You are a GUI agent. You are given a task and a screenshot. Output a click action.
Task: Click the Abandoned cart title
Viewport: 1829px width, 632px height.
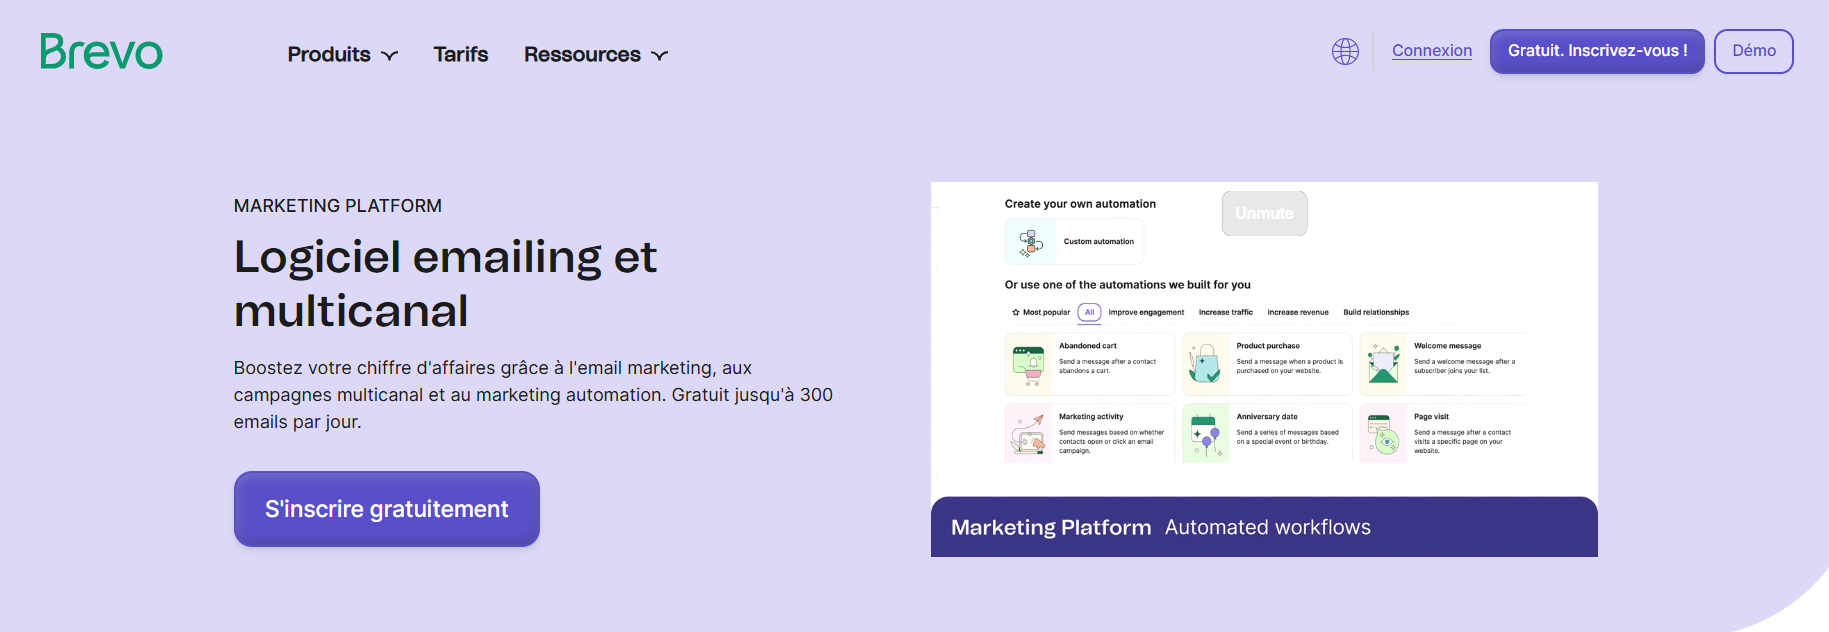(x=1088, y=346)
